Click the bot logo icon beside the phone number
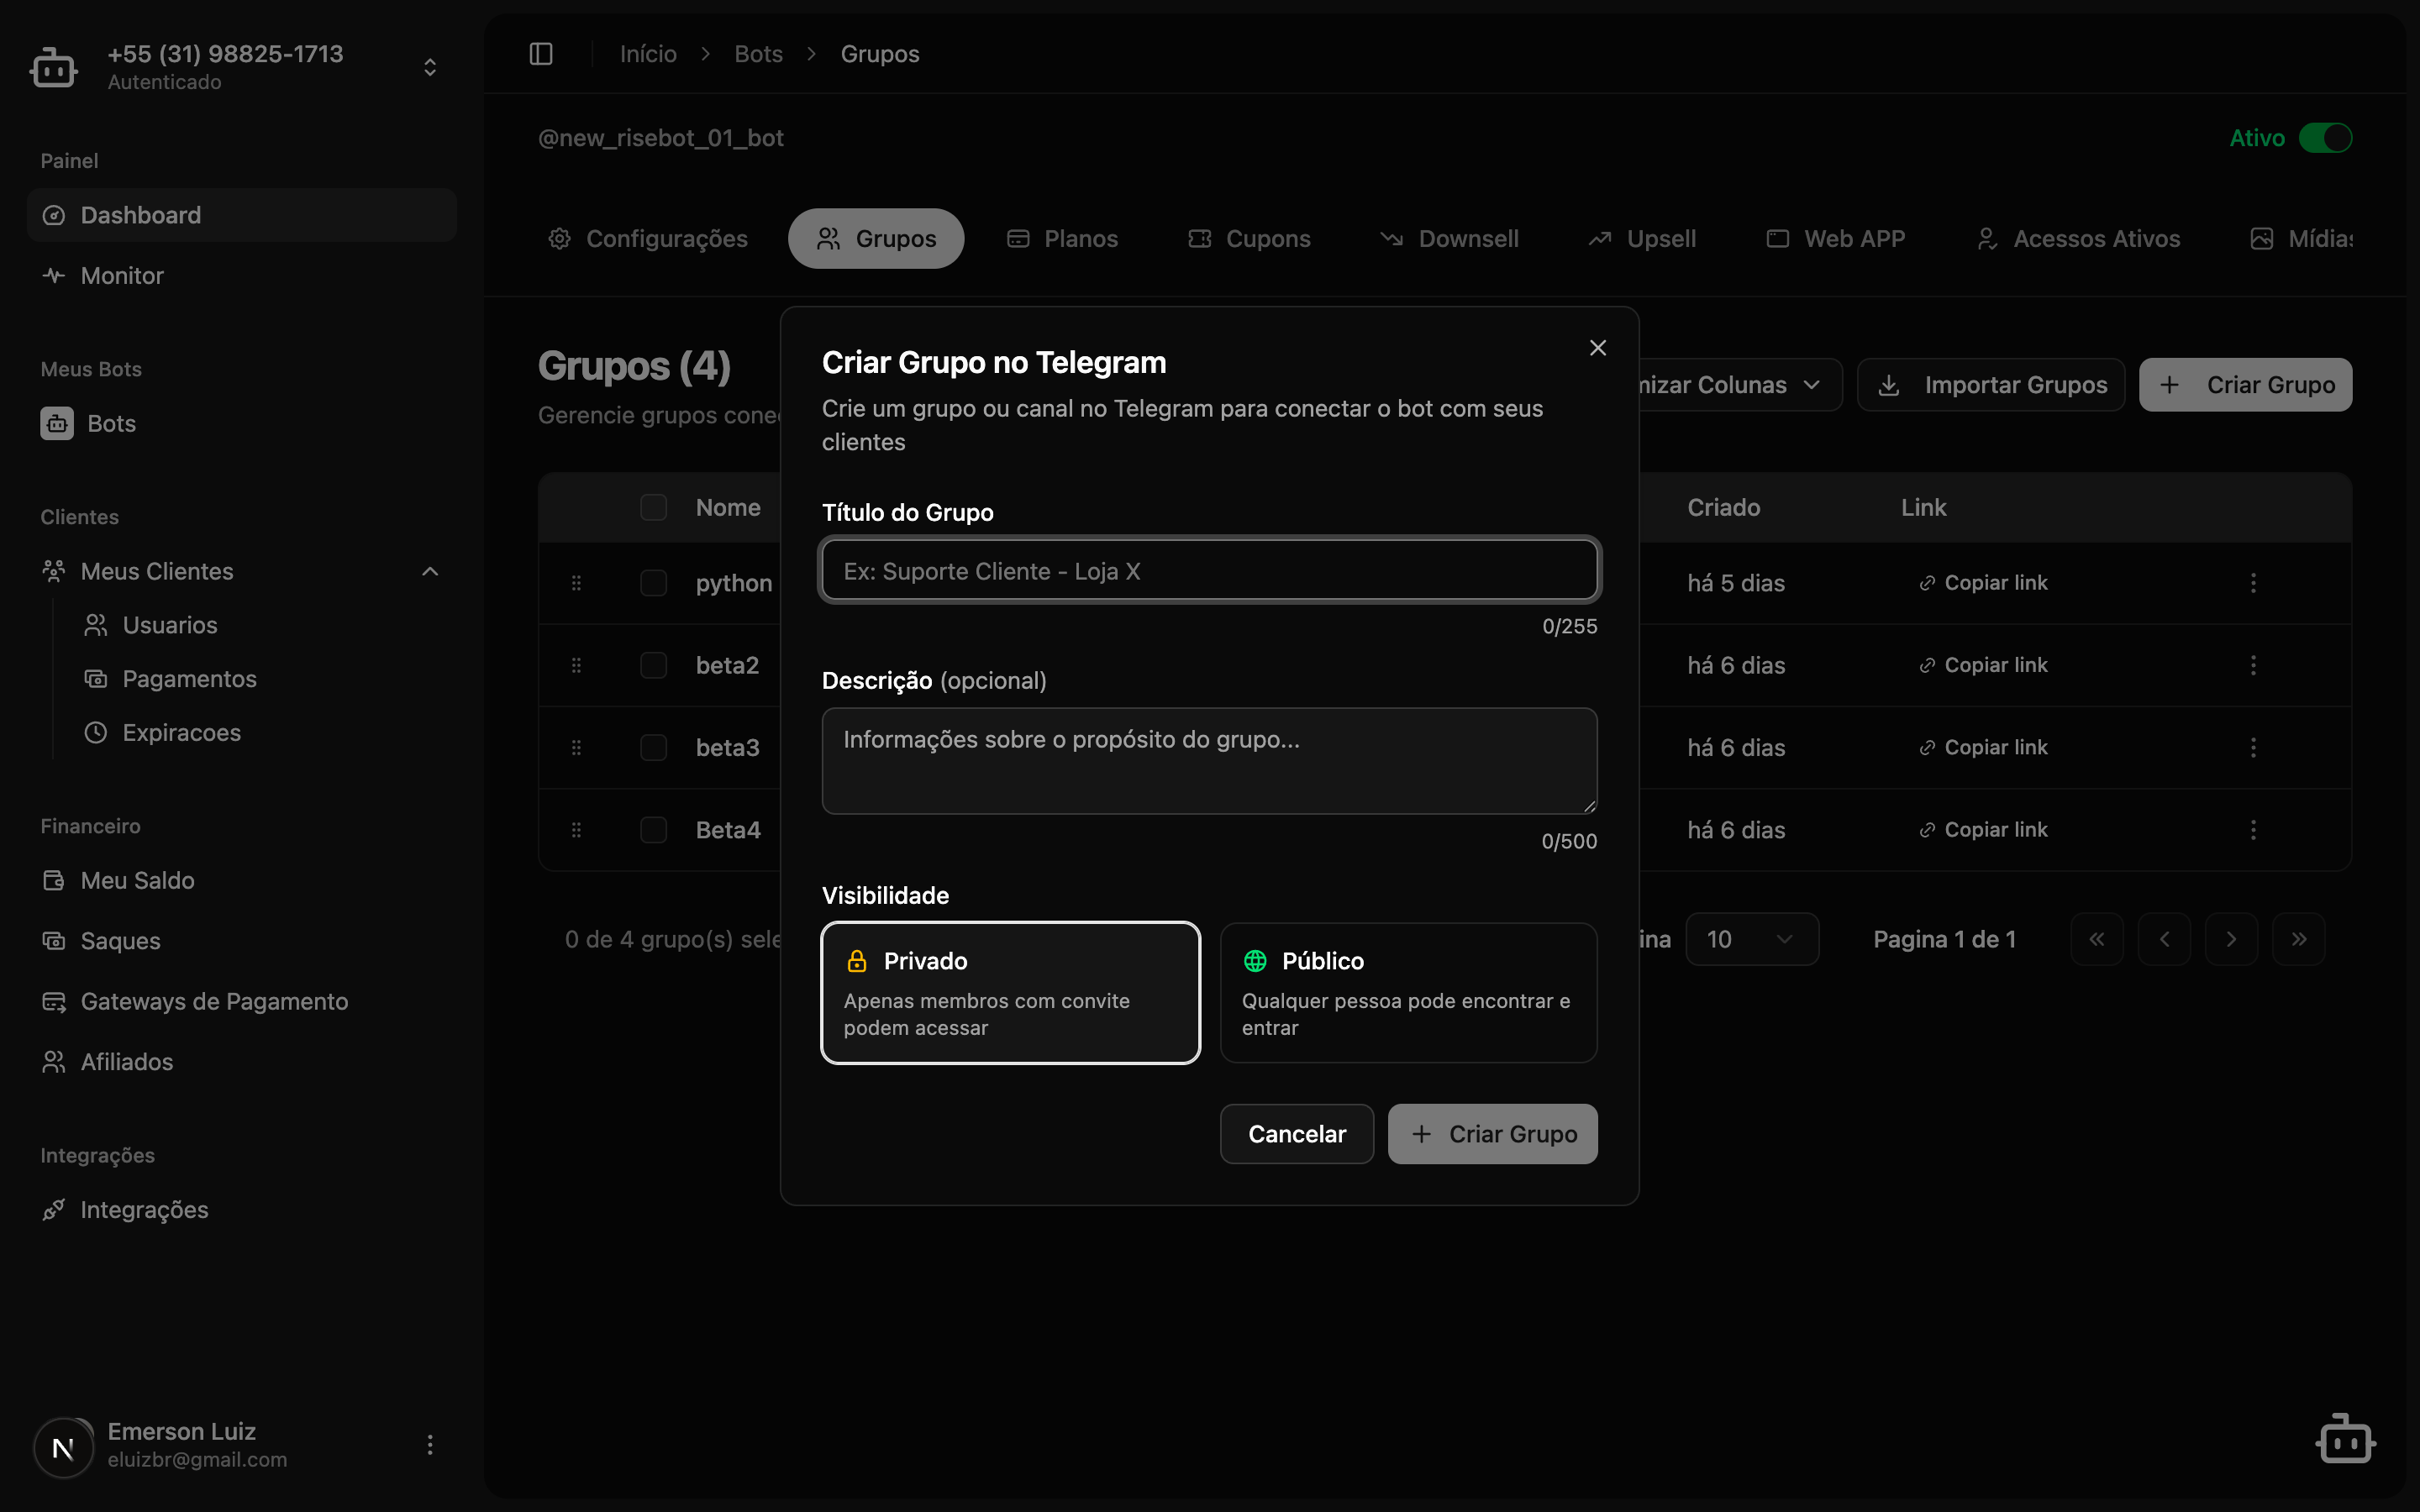 coord(53,67)
